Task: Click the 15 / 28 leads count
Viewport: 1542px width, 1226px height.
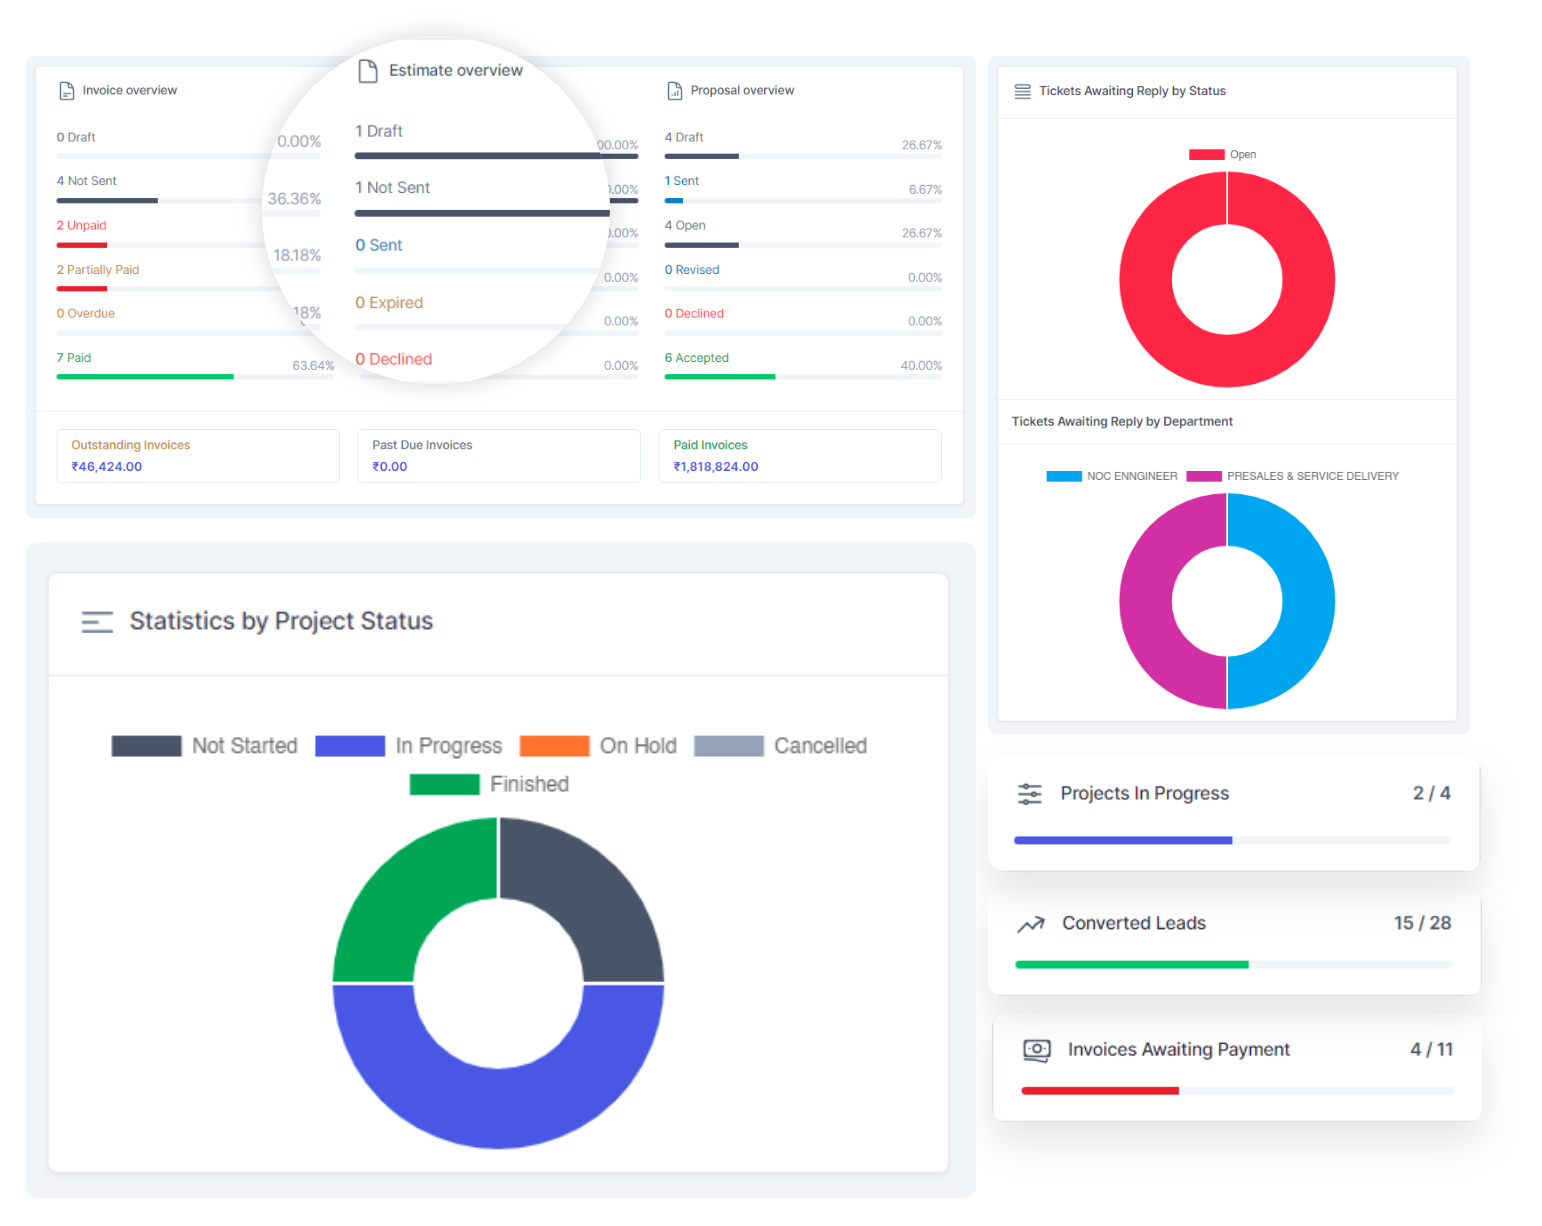Action: (x=1422, y=924)
